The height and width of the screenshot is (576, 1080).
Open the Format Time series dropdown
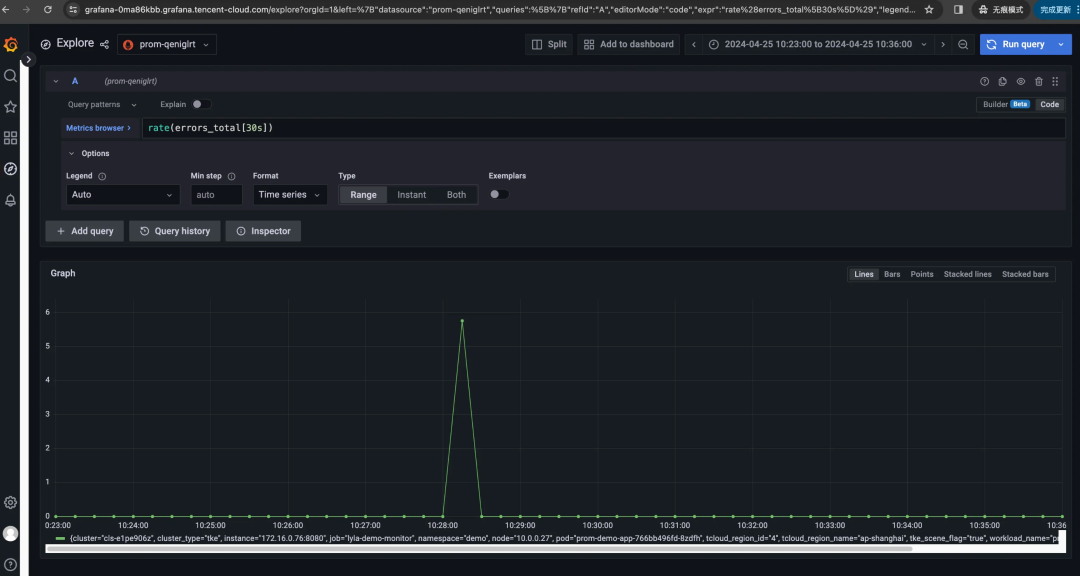pos(290,195)
